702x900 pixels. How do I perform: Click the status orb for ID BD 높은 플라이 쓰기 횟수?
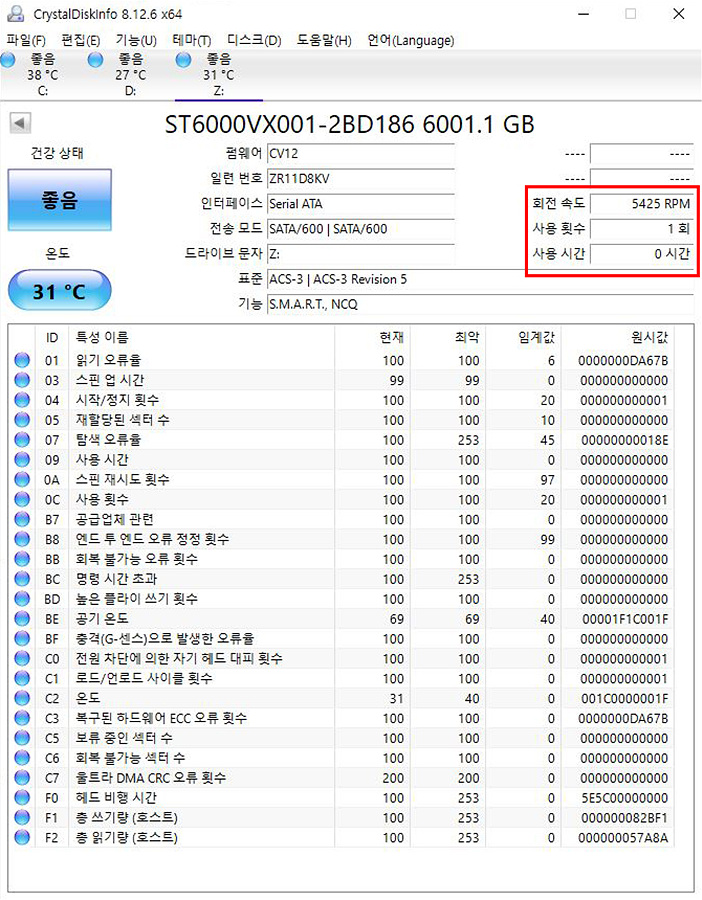(22, 599)
